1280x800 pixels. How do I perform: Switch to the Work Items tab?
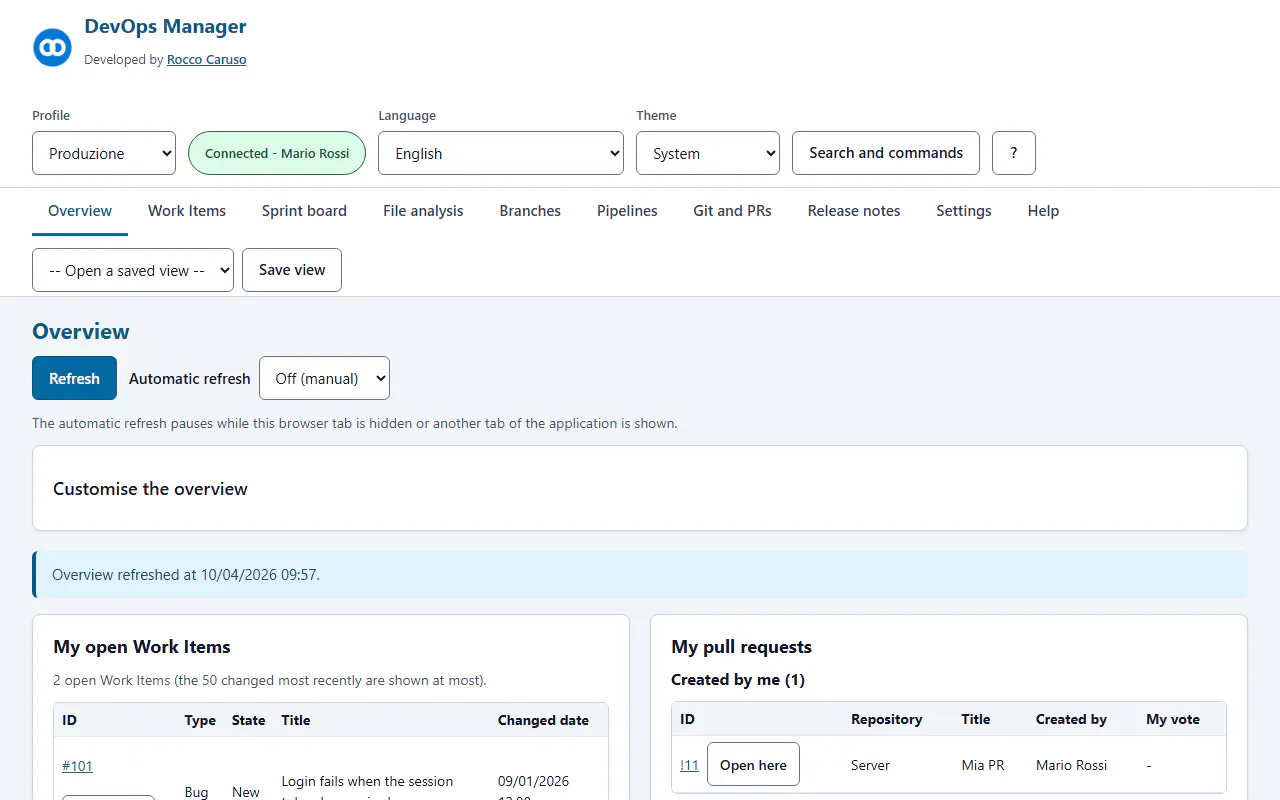[x=187, y=211]
